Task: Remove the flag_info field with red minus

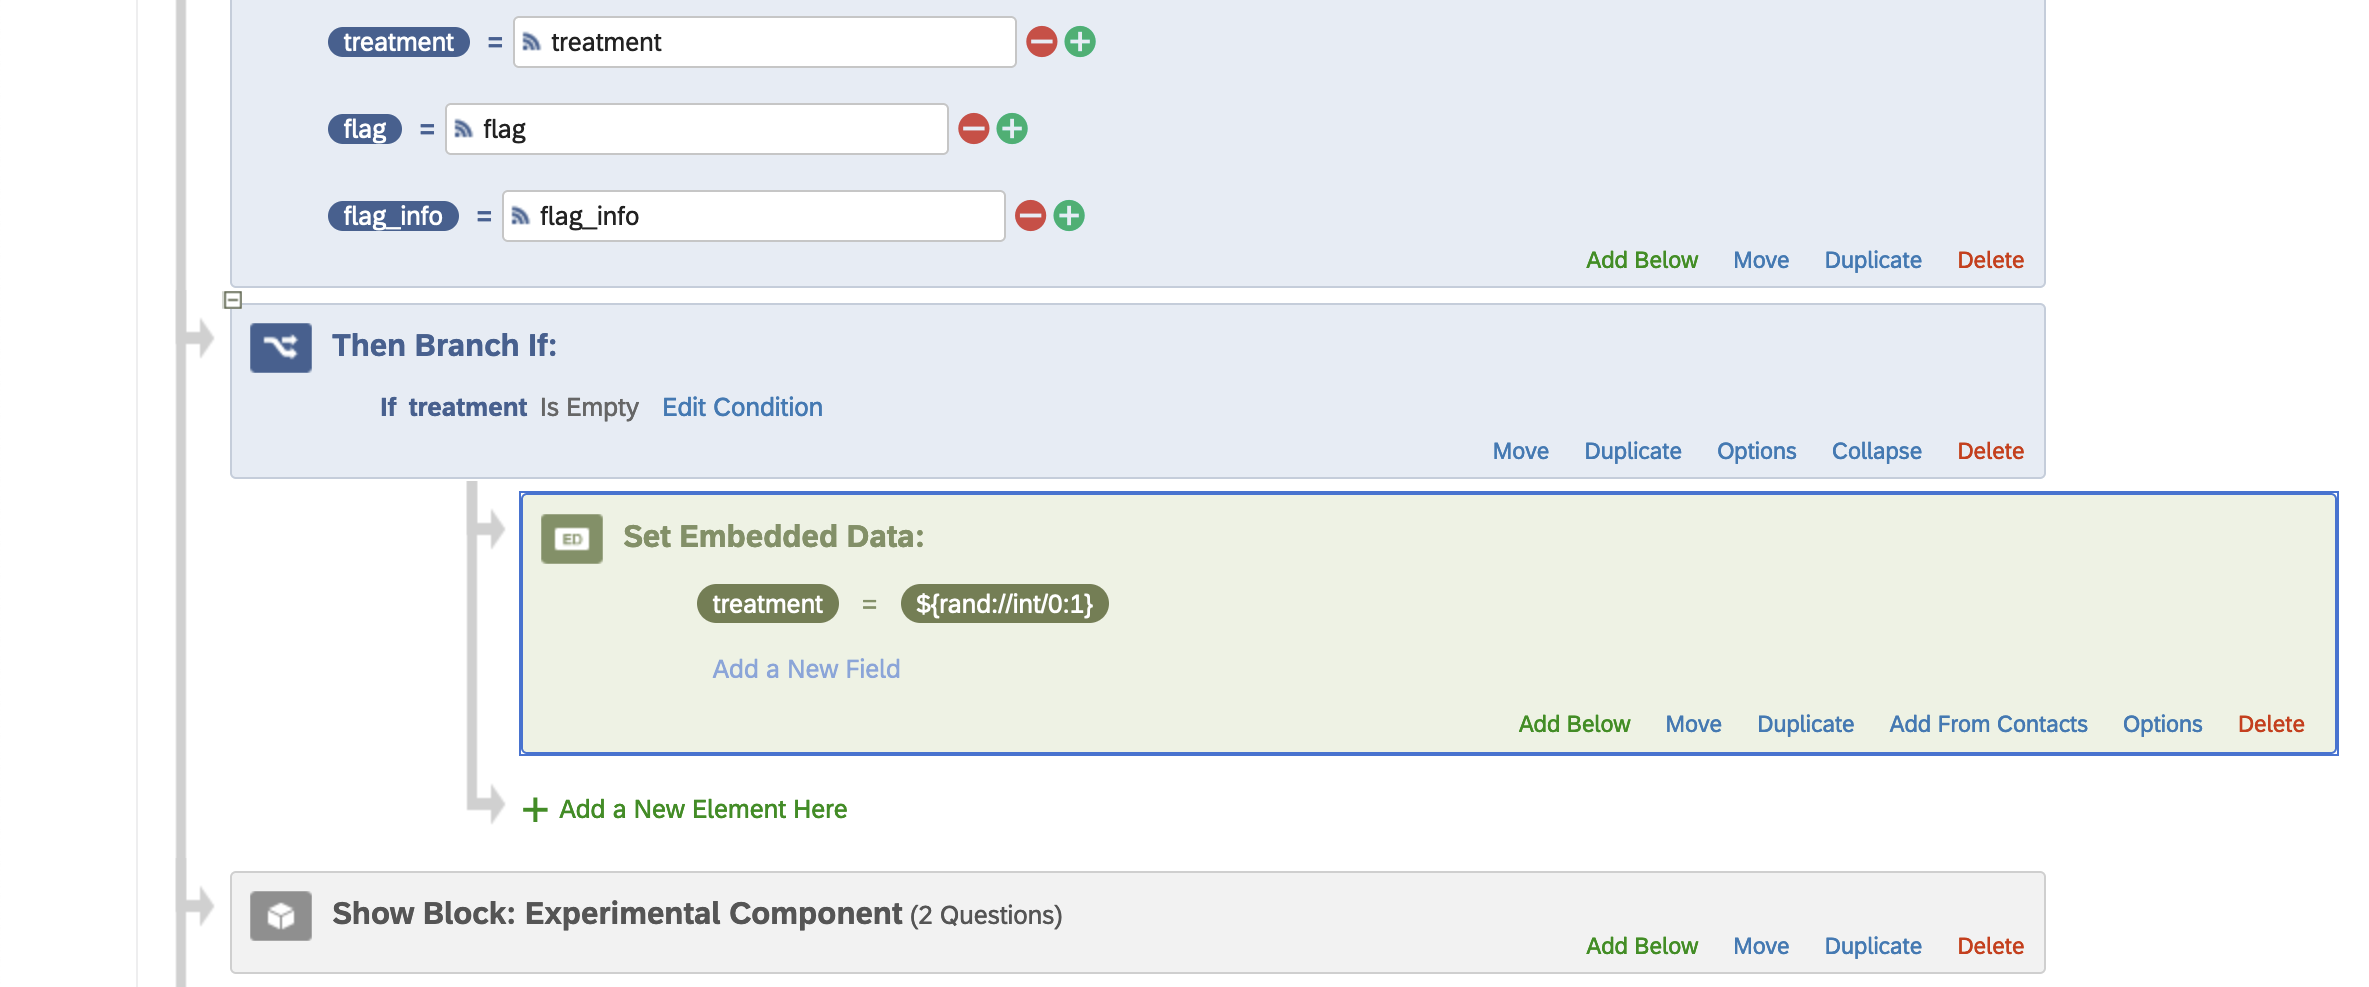Action: pos(1030,216)
